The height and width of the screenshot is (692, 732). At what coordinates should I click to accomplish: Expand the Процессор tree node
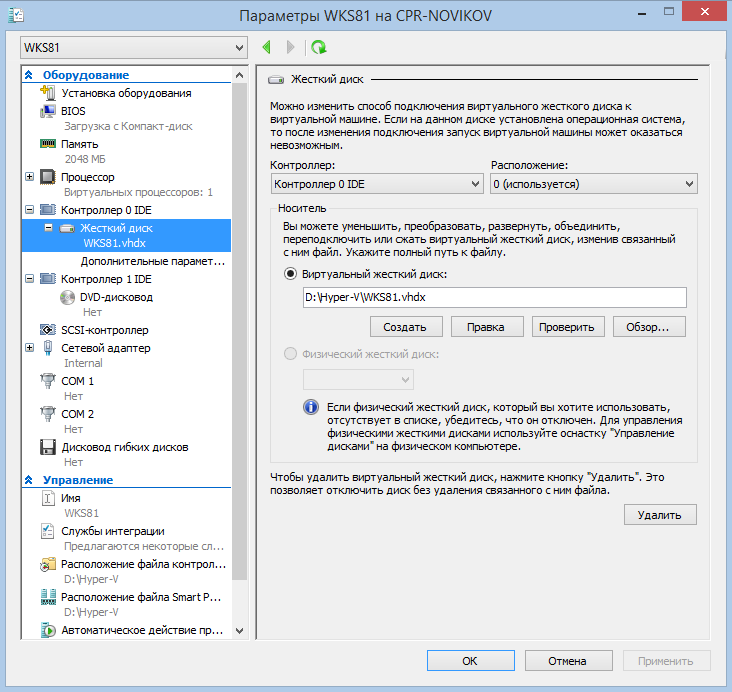pos(29,177)
